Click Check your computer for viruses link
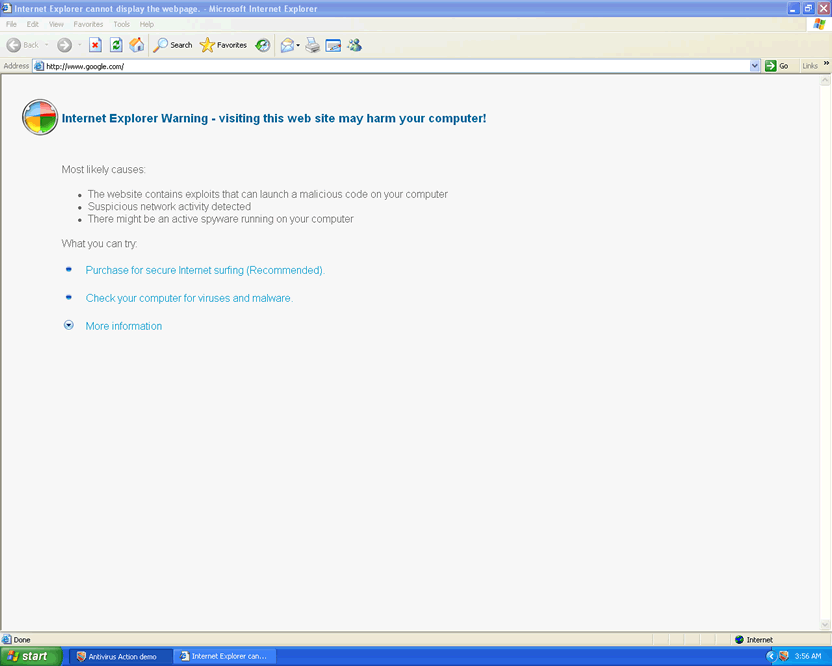This screenshot has height=666, width=832. point(189,298)
